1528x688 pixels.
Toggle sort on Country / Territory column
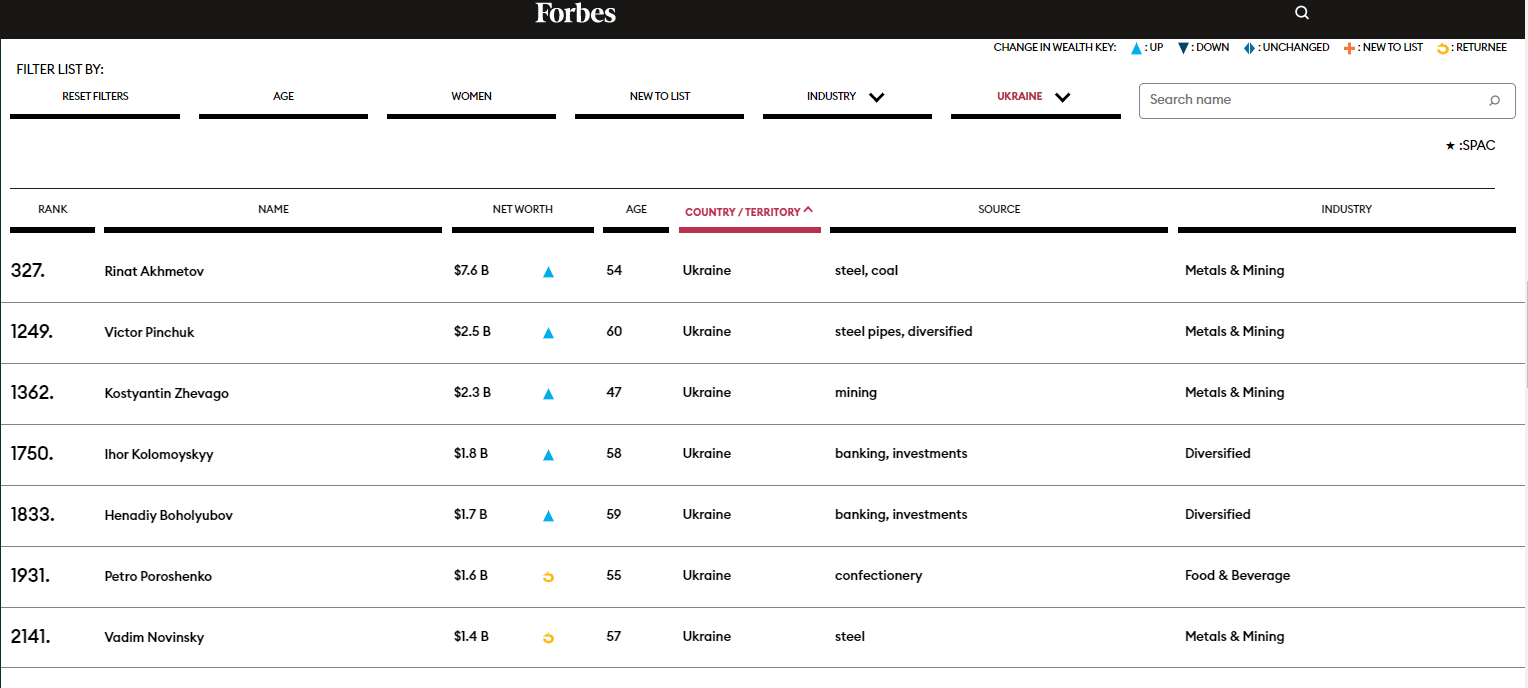749,212
